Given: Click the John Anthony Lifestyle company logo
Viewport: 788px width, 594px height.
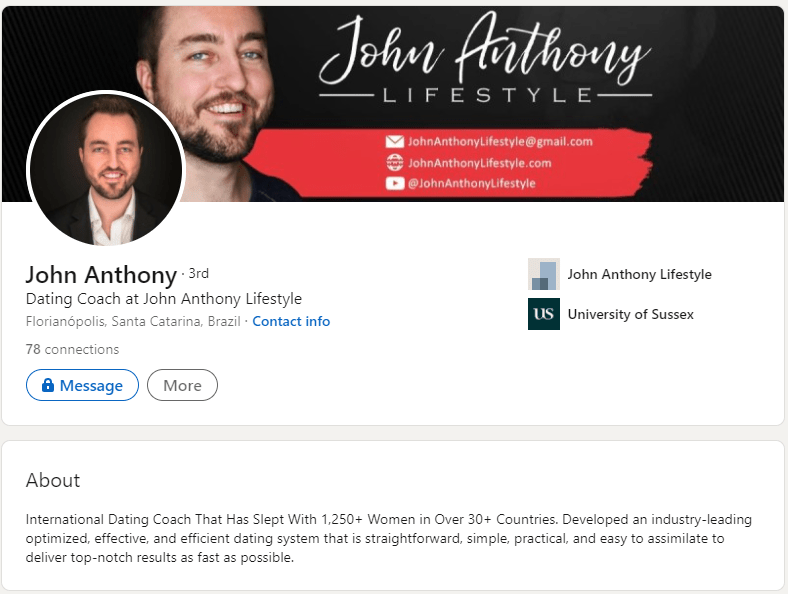Looking at the screenshot, I should (x=544, y=274).
